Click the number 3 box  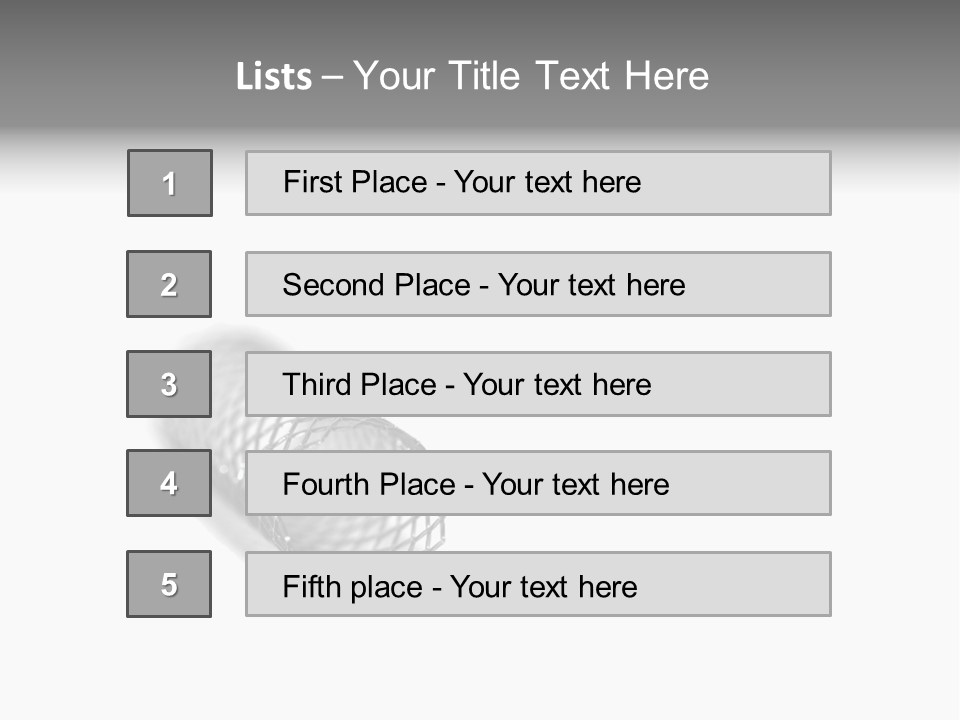(x=169, y=384)
